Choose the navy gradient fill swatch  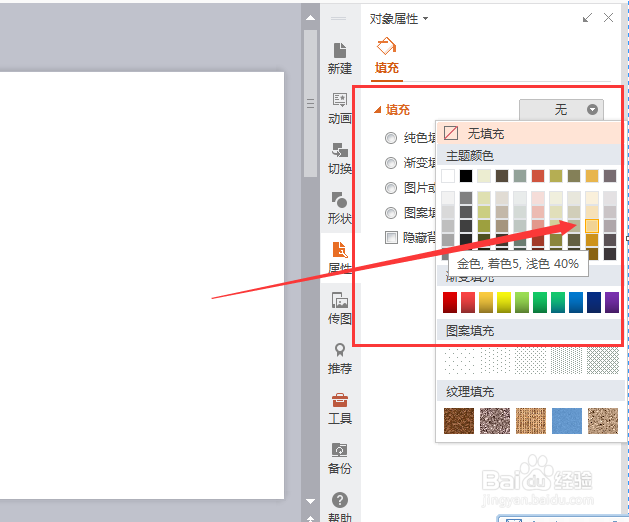coord(594,302)
